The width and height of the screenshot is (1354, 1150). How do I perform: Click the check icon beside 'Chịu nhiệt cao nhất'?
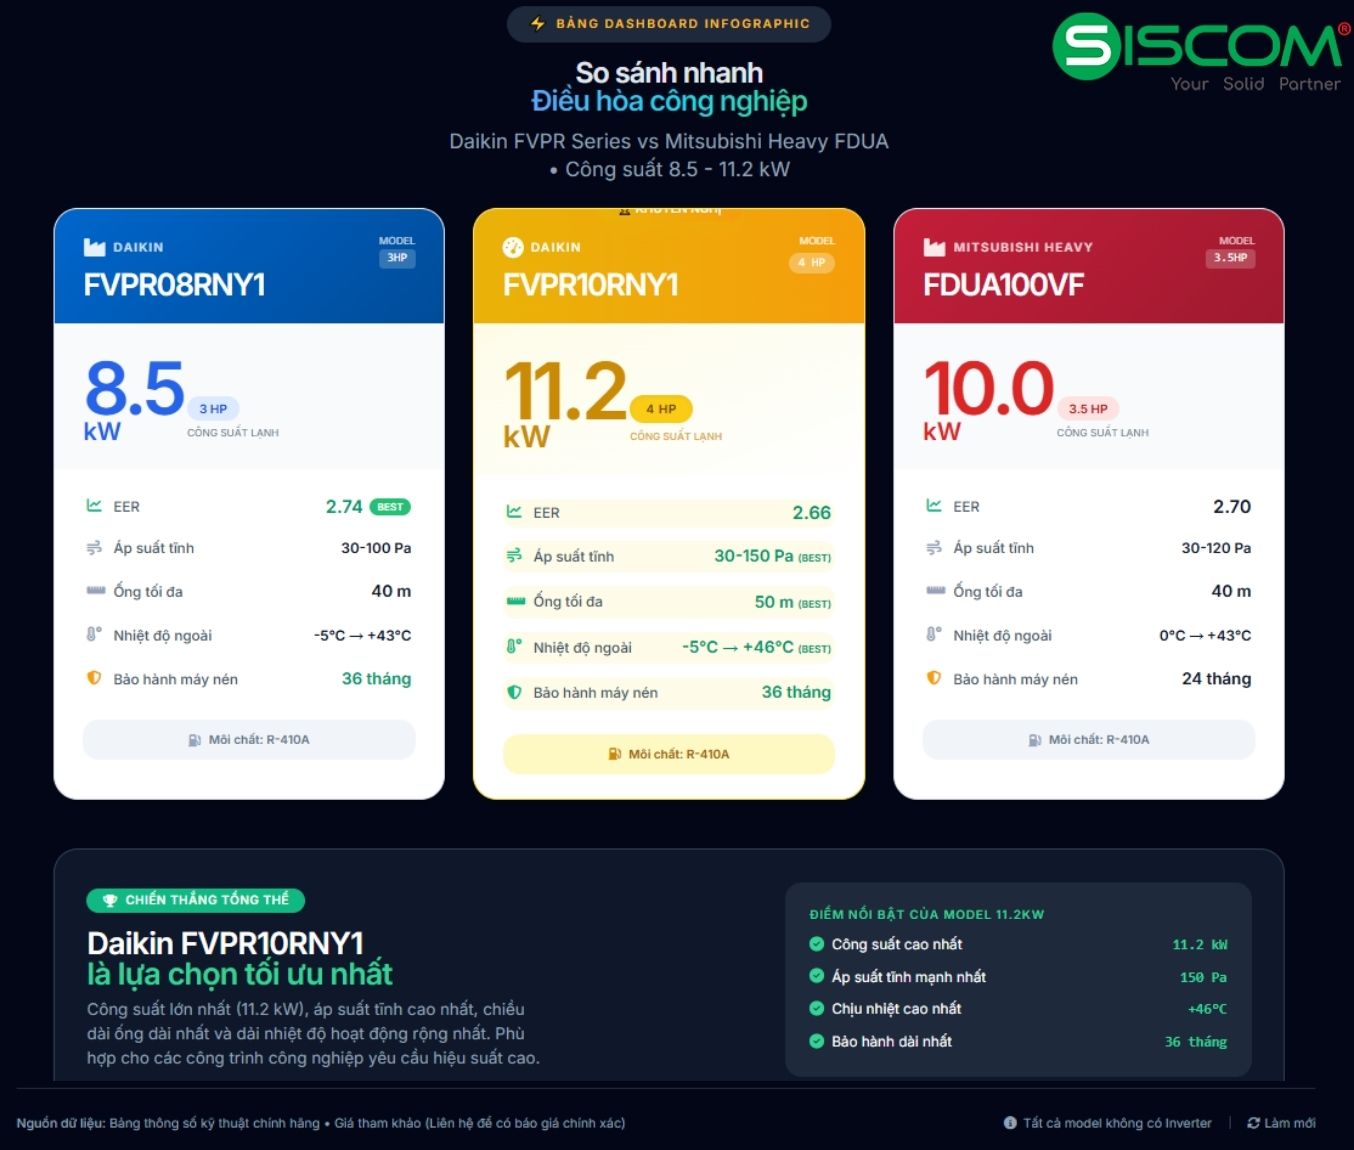(x=817, y=1008)
